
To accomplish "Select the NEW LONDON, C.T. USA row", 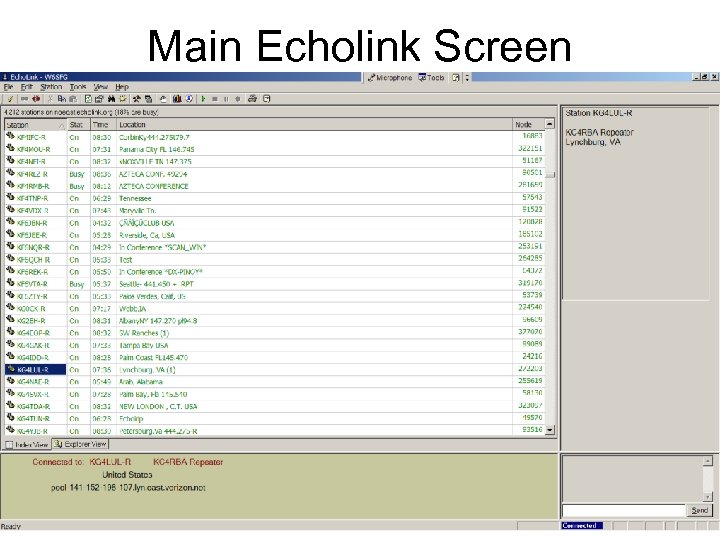I will click(274, 406).
